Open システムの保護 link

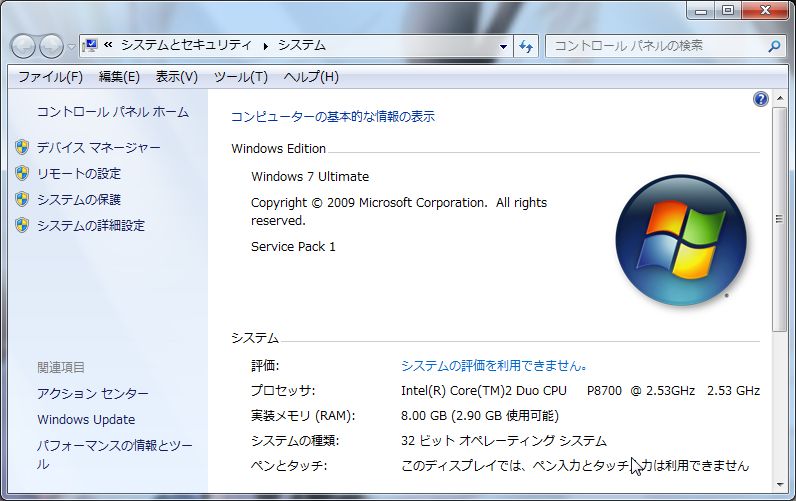(x=79, y=199)
